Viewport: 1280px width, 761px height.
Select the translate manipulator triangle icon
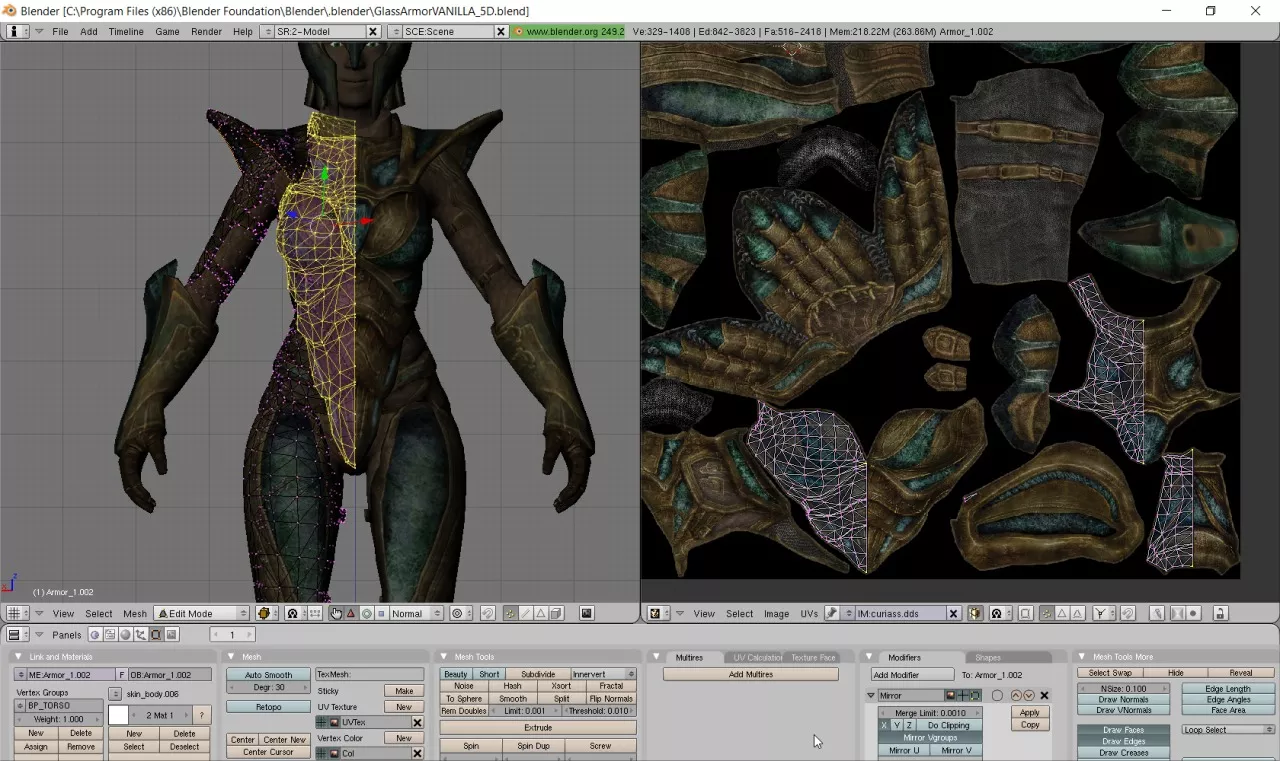(x=351, y=613)
